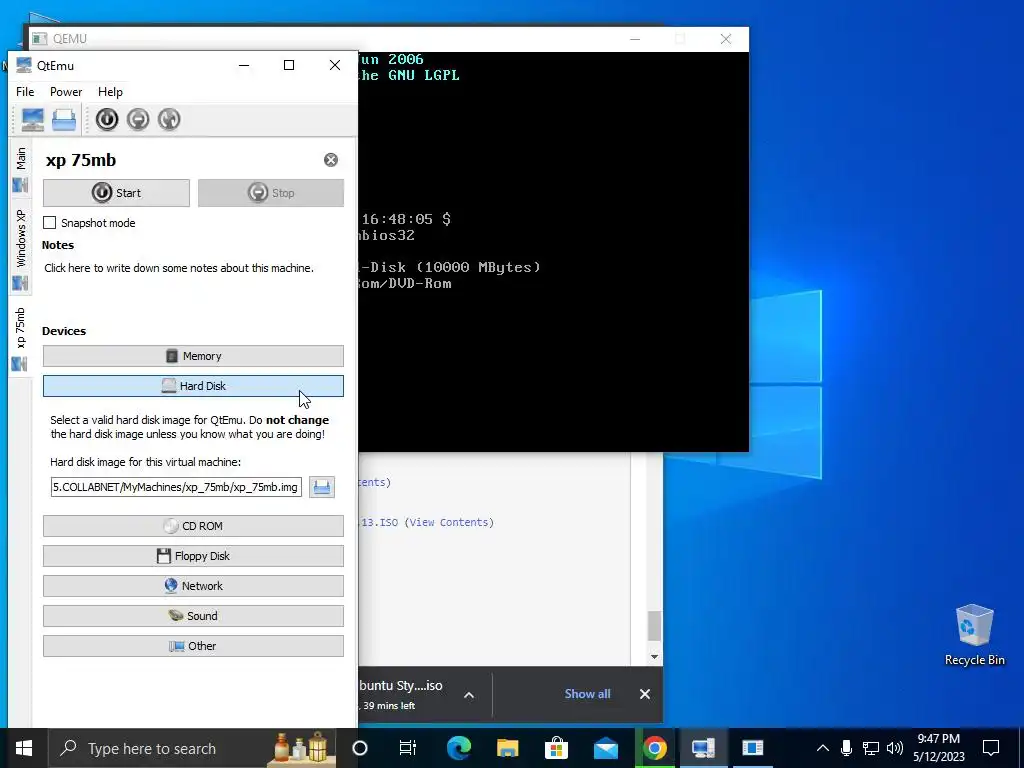Switch to the QEMU window taskbar icon
Viewport: 1024px width, 768px height.
752,748
